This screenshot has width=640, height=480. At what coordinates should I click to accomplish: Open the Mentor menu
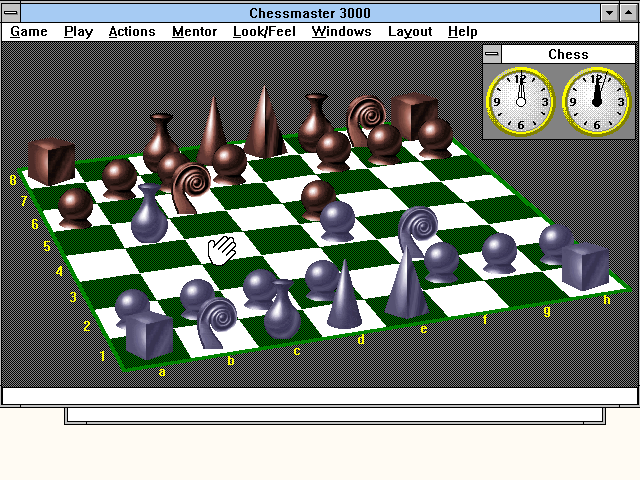click(x=194, y=31)
